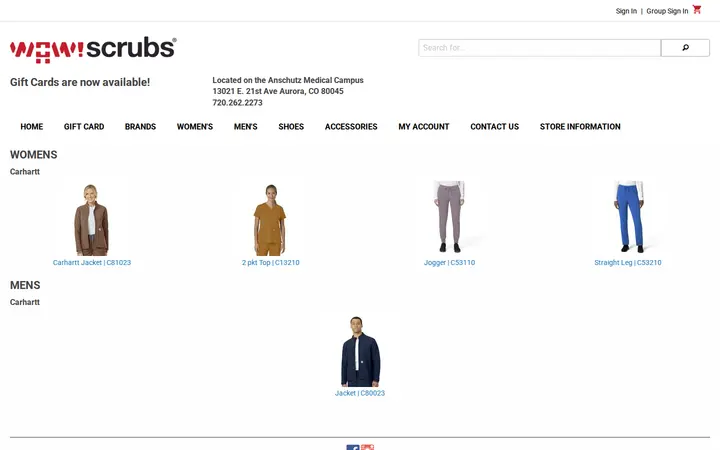Image resolution: width=720 pixels, height=450 pixels.
Task: Open the Facebook icon in footer
Action: 353,447
